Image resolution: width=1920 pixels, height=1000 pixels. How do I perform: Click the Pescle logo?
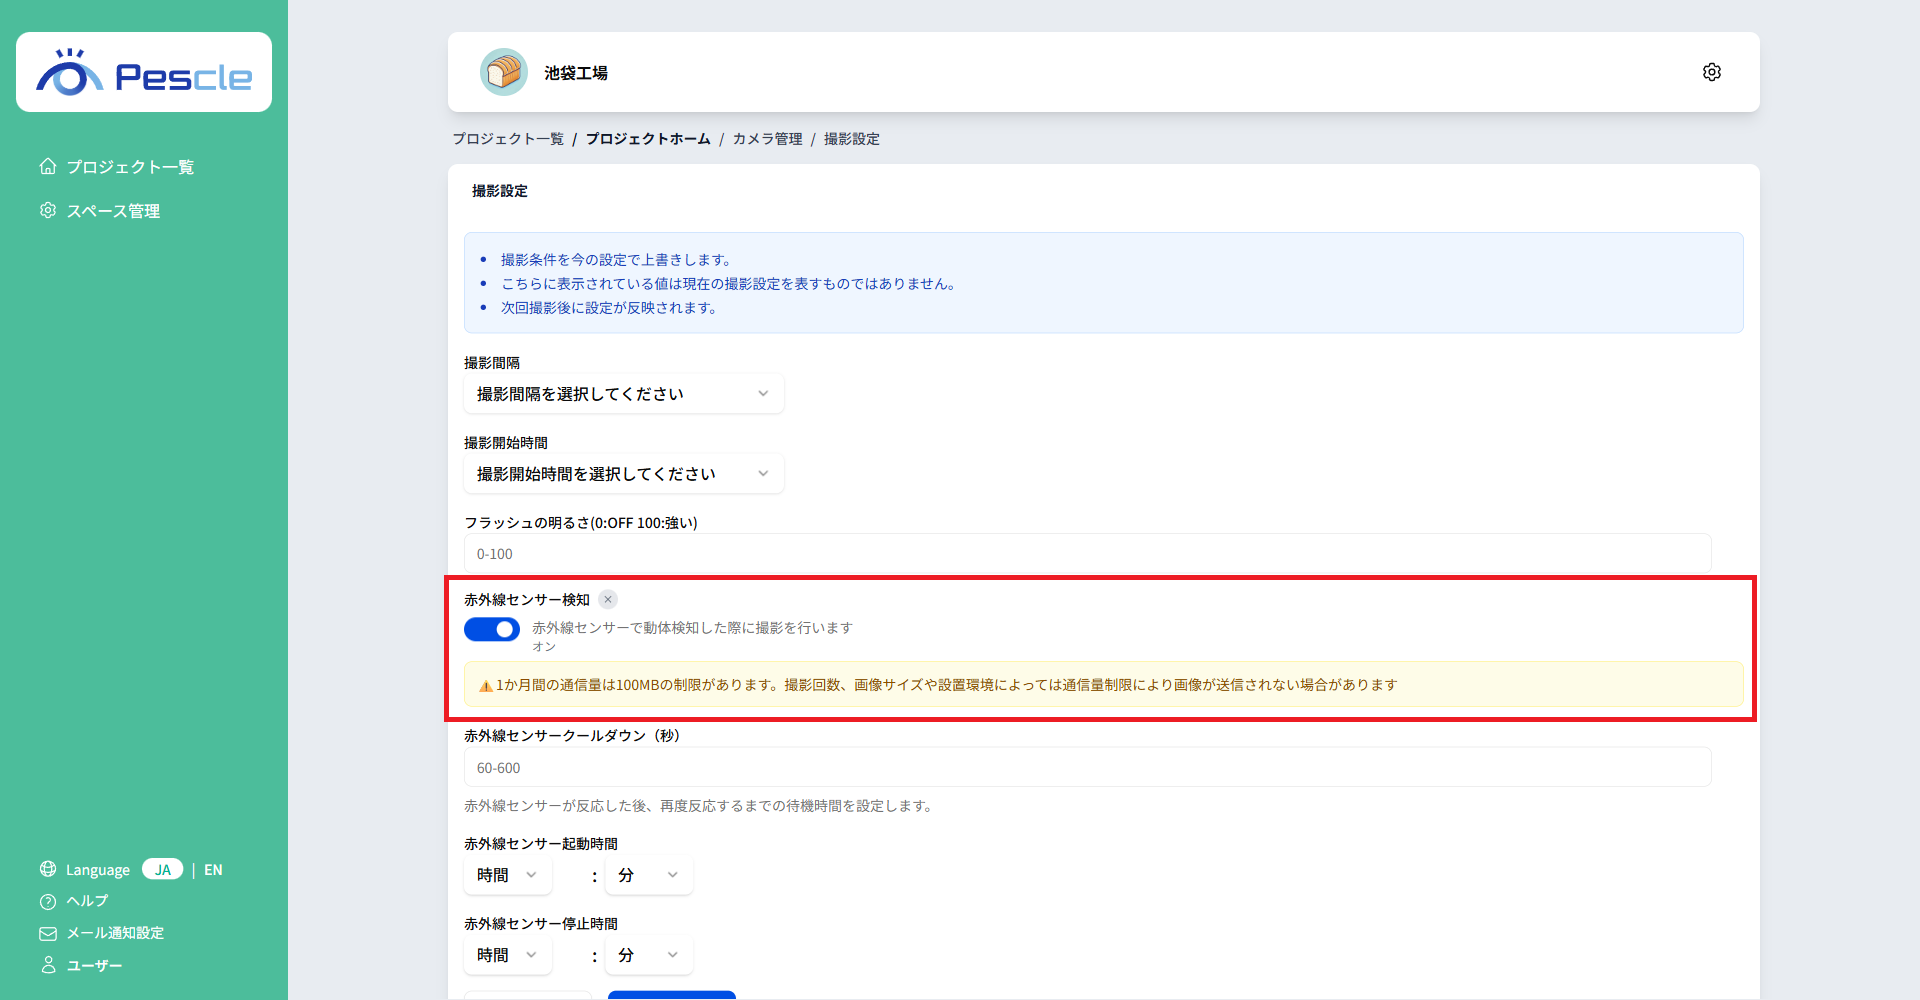(x=143, y=71)
